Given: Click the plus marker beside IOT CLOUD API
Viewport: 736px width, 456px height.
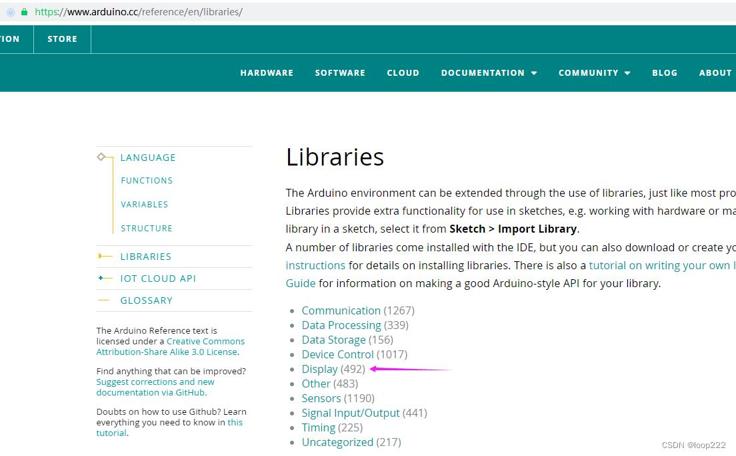Looking at the screenshot, I should point(100,278).
